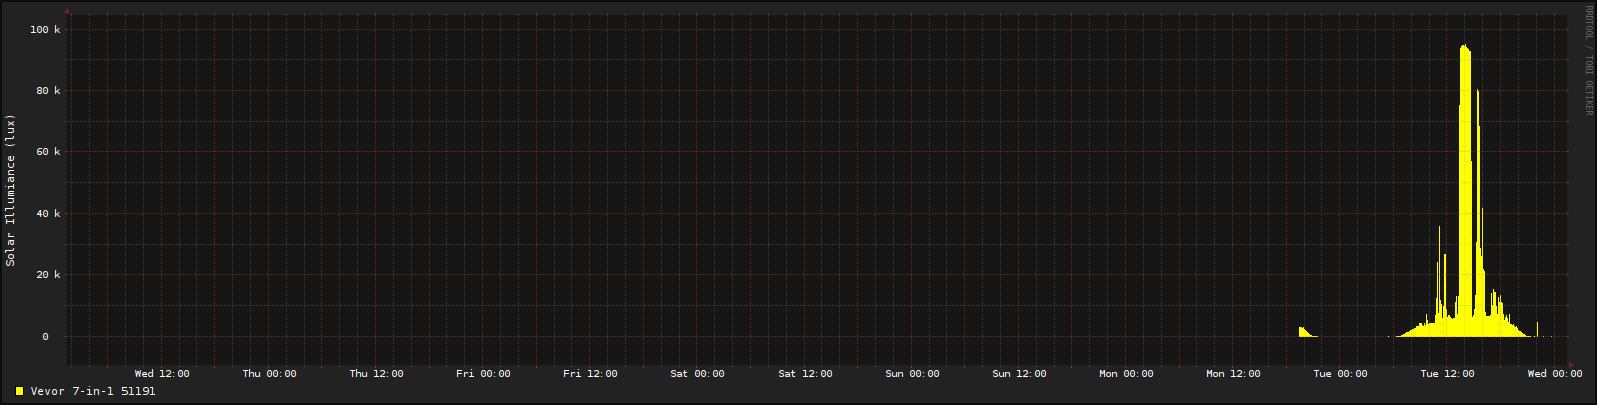Click the 'Sat 00:00' time label

pos(697,374)
